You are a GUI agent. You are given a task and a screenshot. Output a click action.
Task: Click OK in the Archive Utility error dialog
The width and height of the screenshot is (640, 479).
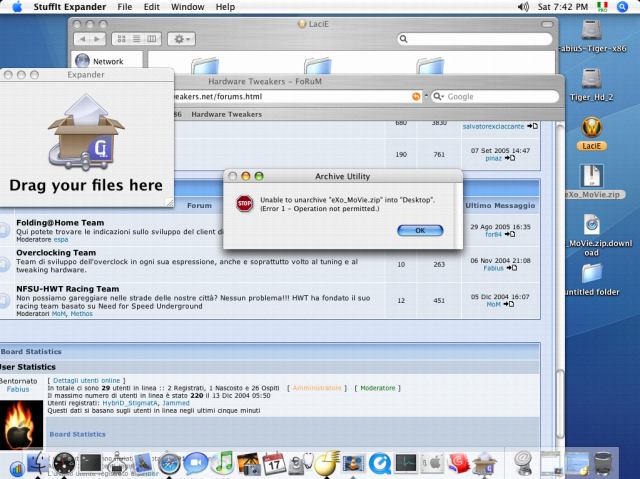click(420, 231)
